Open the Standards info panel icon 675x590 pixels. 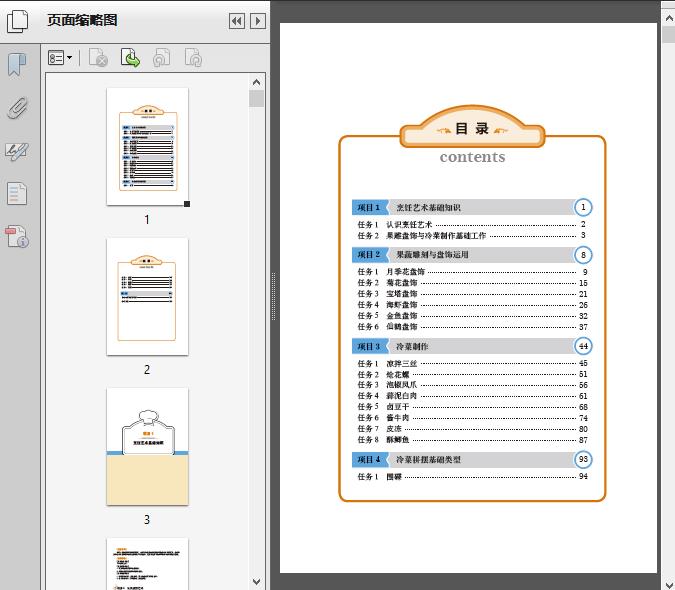(x=17, y=236)
